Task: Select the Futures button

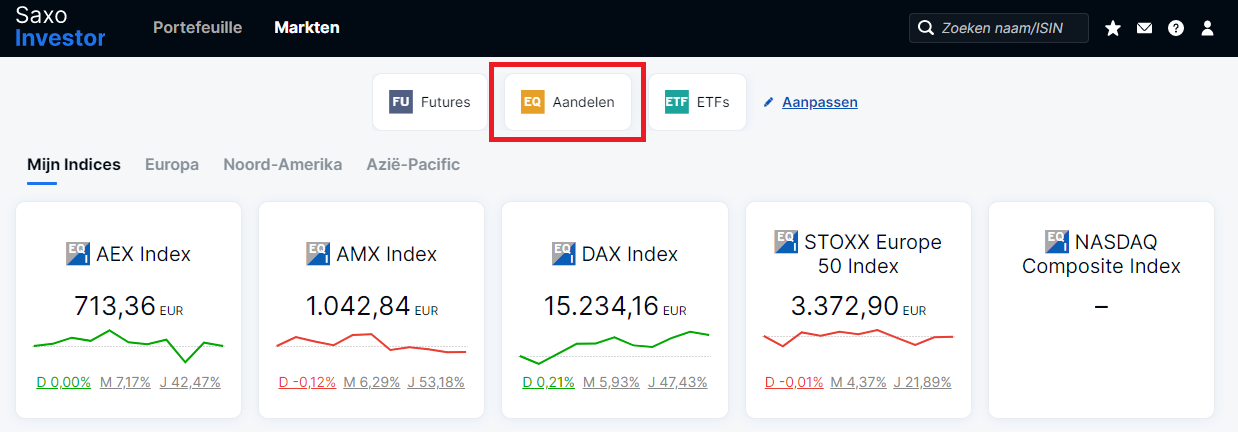Action: click(430, 102)
